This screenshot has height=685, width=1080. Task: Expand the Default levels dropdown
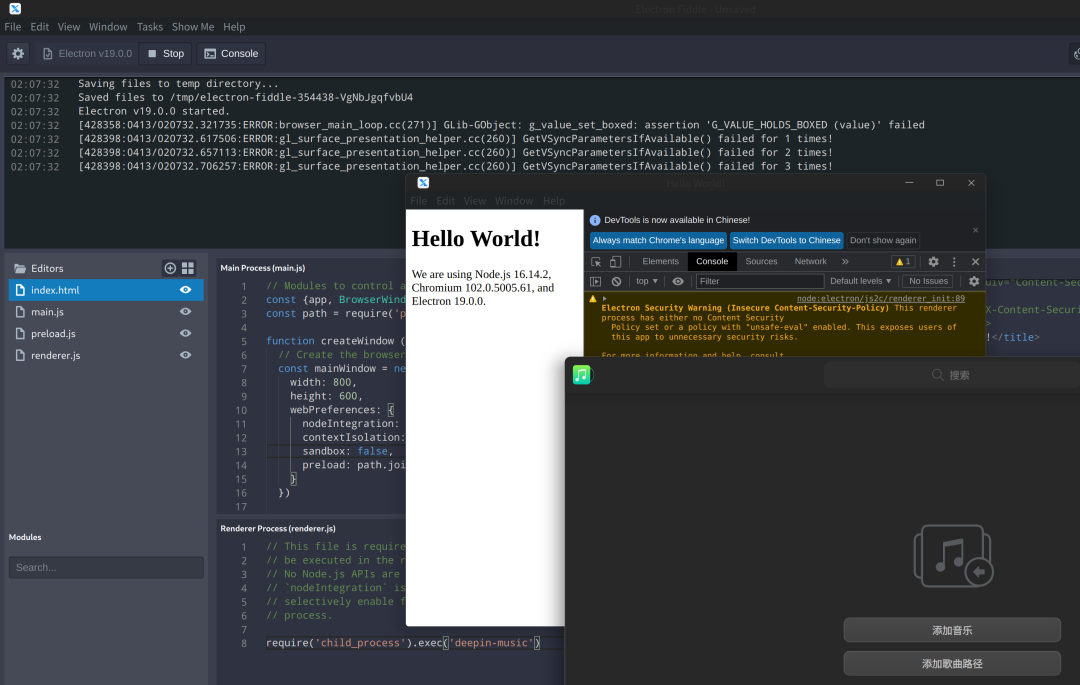click(860, 281)
